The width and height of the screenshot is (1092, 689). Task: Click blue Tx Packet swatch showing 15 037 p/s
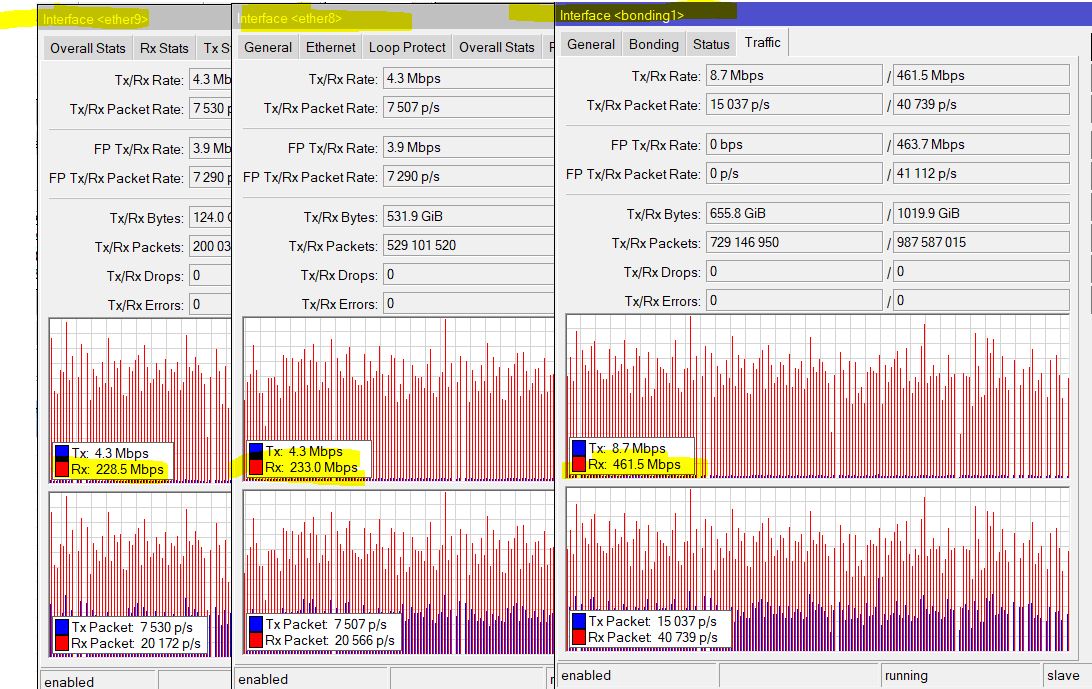pos(579,622)
